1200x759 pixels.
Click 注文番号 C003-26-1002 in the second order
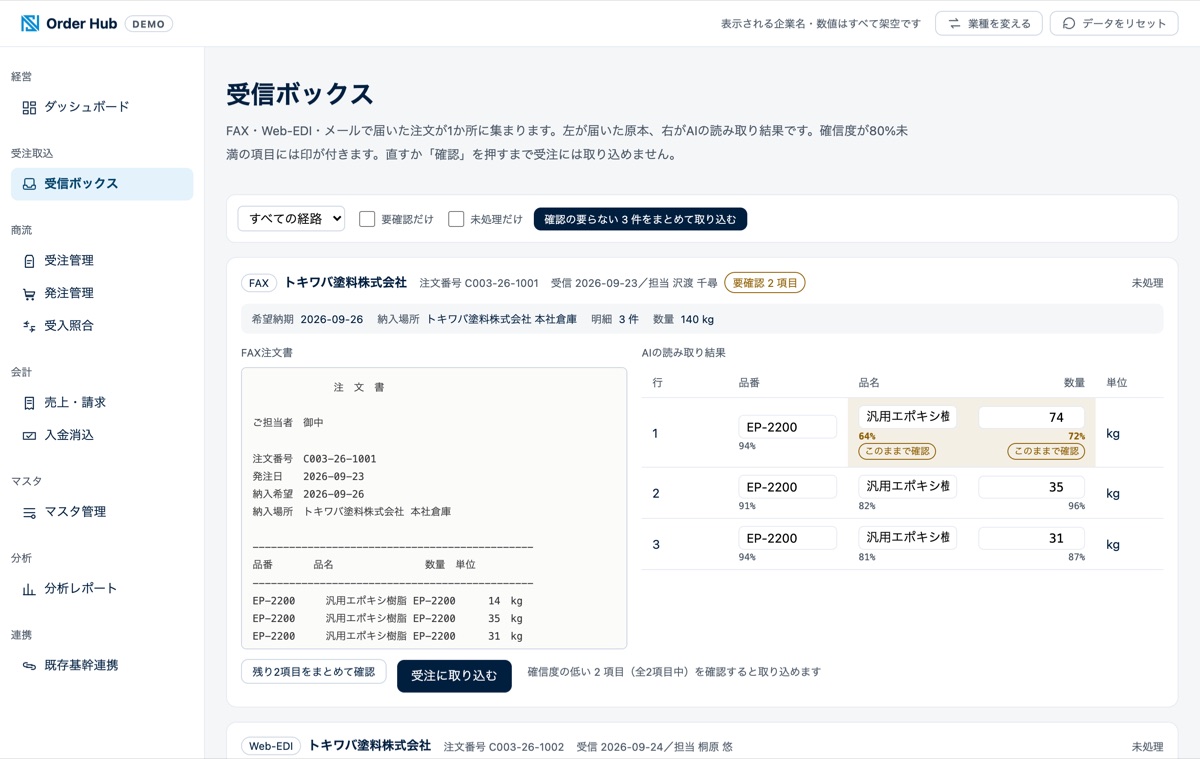[x=503, y=746]
